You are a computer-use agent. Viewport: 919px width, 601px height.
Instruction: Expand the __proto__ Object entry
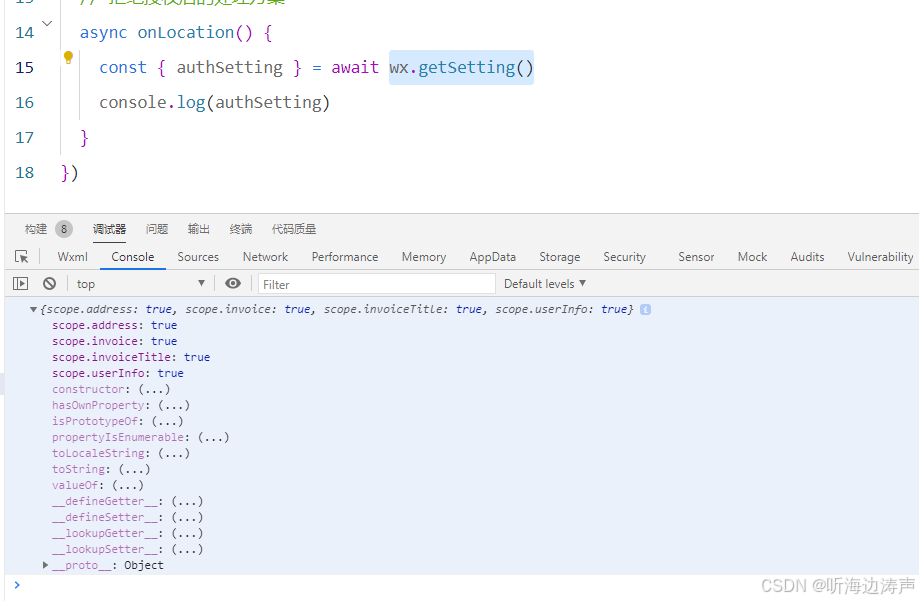pyautogui.click(x=45, y=564)
